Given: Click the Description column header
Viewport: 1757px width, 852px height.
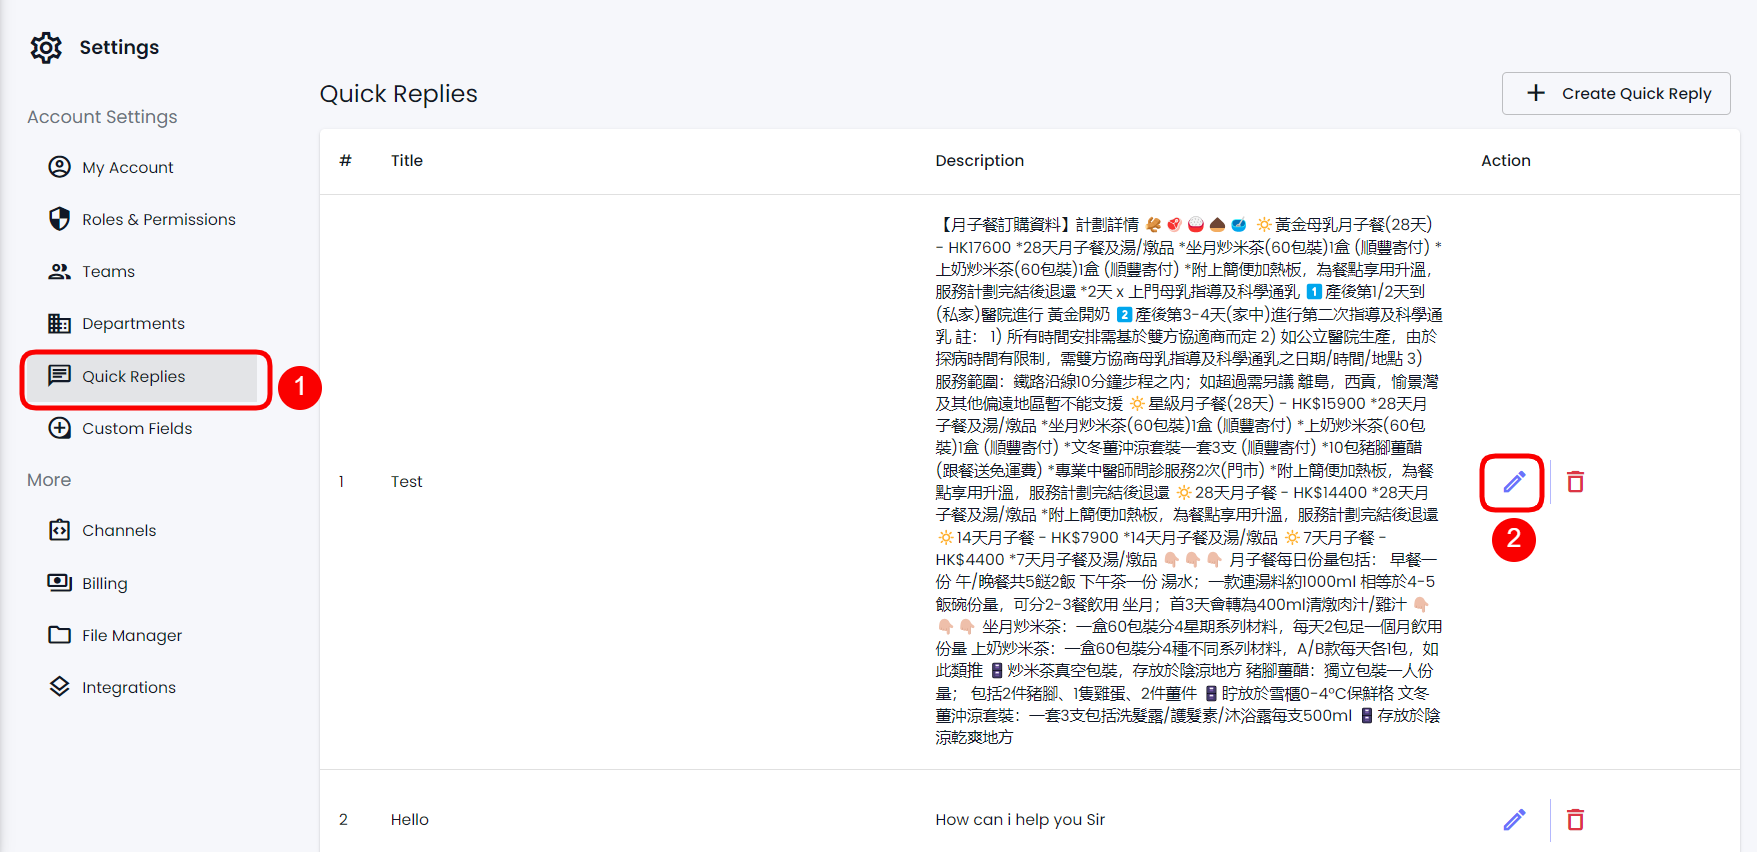Looking at the screenshot, I should click(979, 160).
